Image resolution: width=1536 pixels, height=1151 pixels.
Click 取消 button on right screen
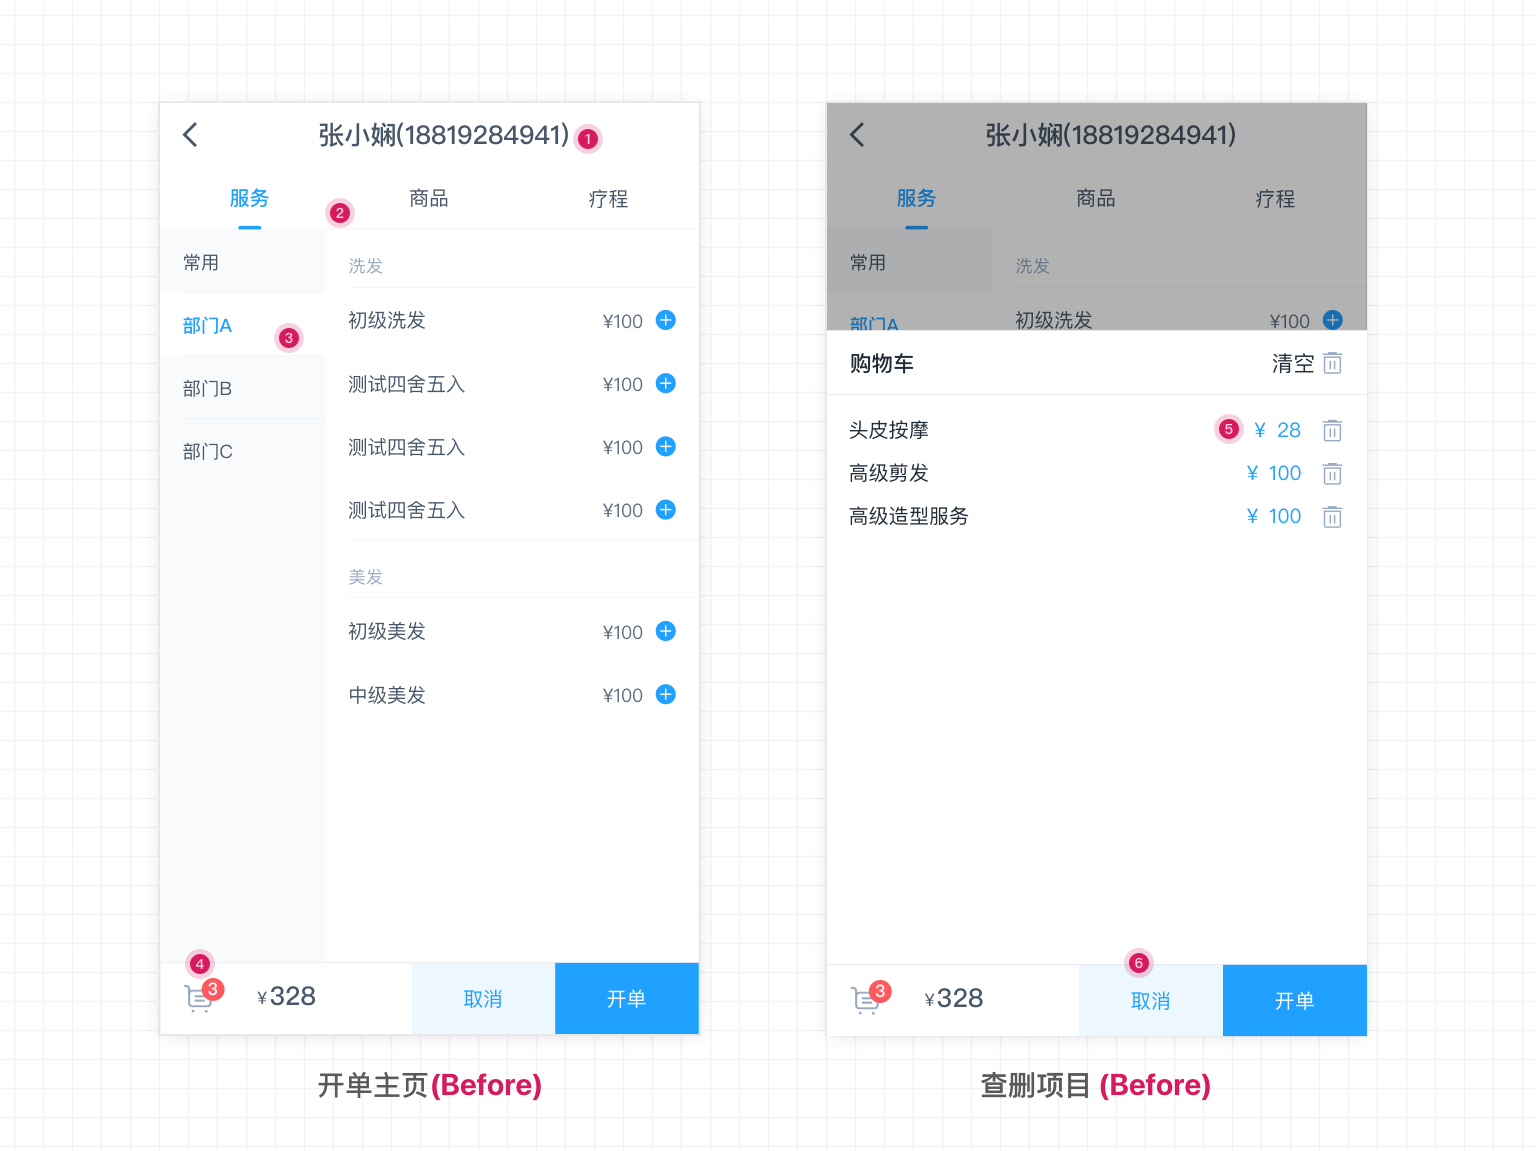[1151, 1000]
